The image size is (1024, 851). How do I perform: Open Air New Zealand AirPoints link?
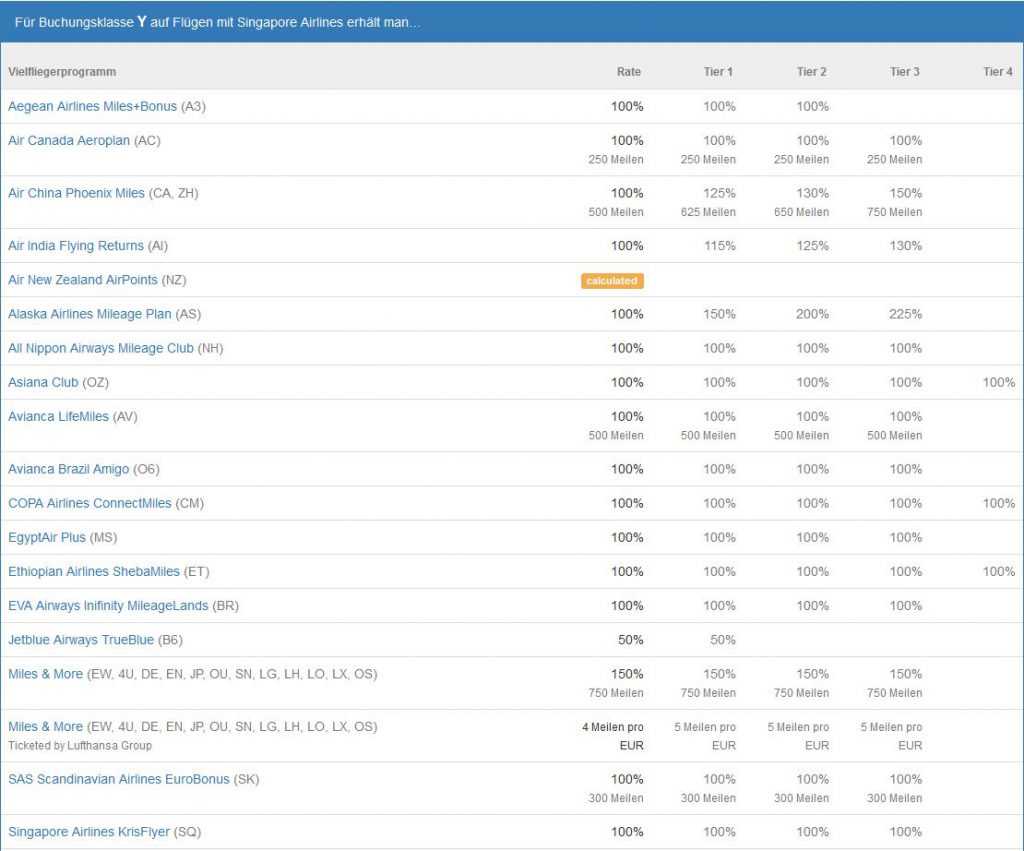[83, 280]
